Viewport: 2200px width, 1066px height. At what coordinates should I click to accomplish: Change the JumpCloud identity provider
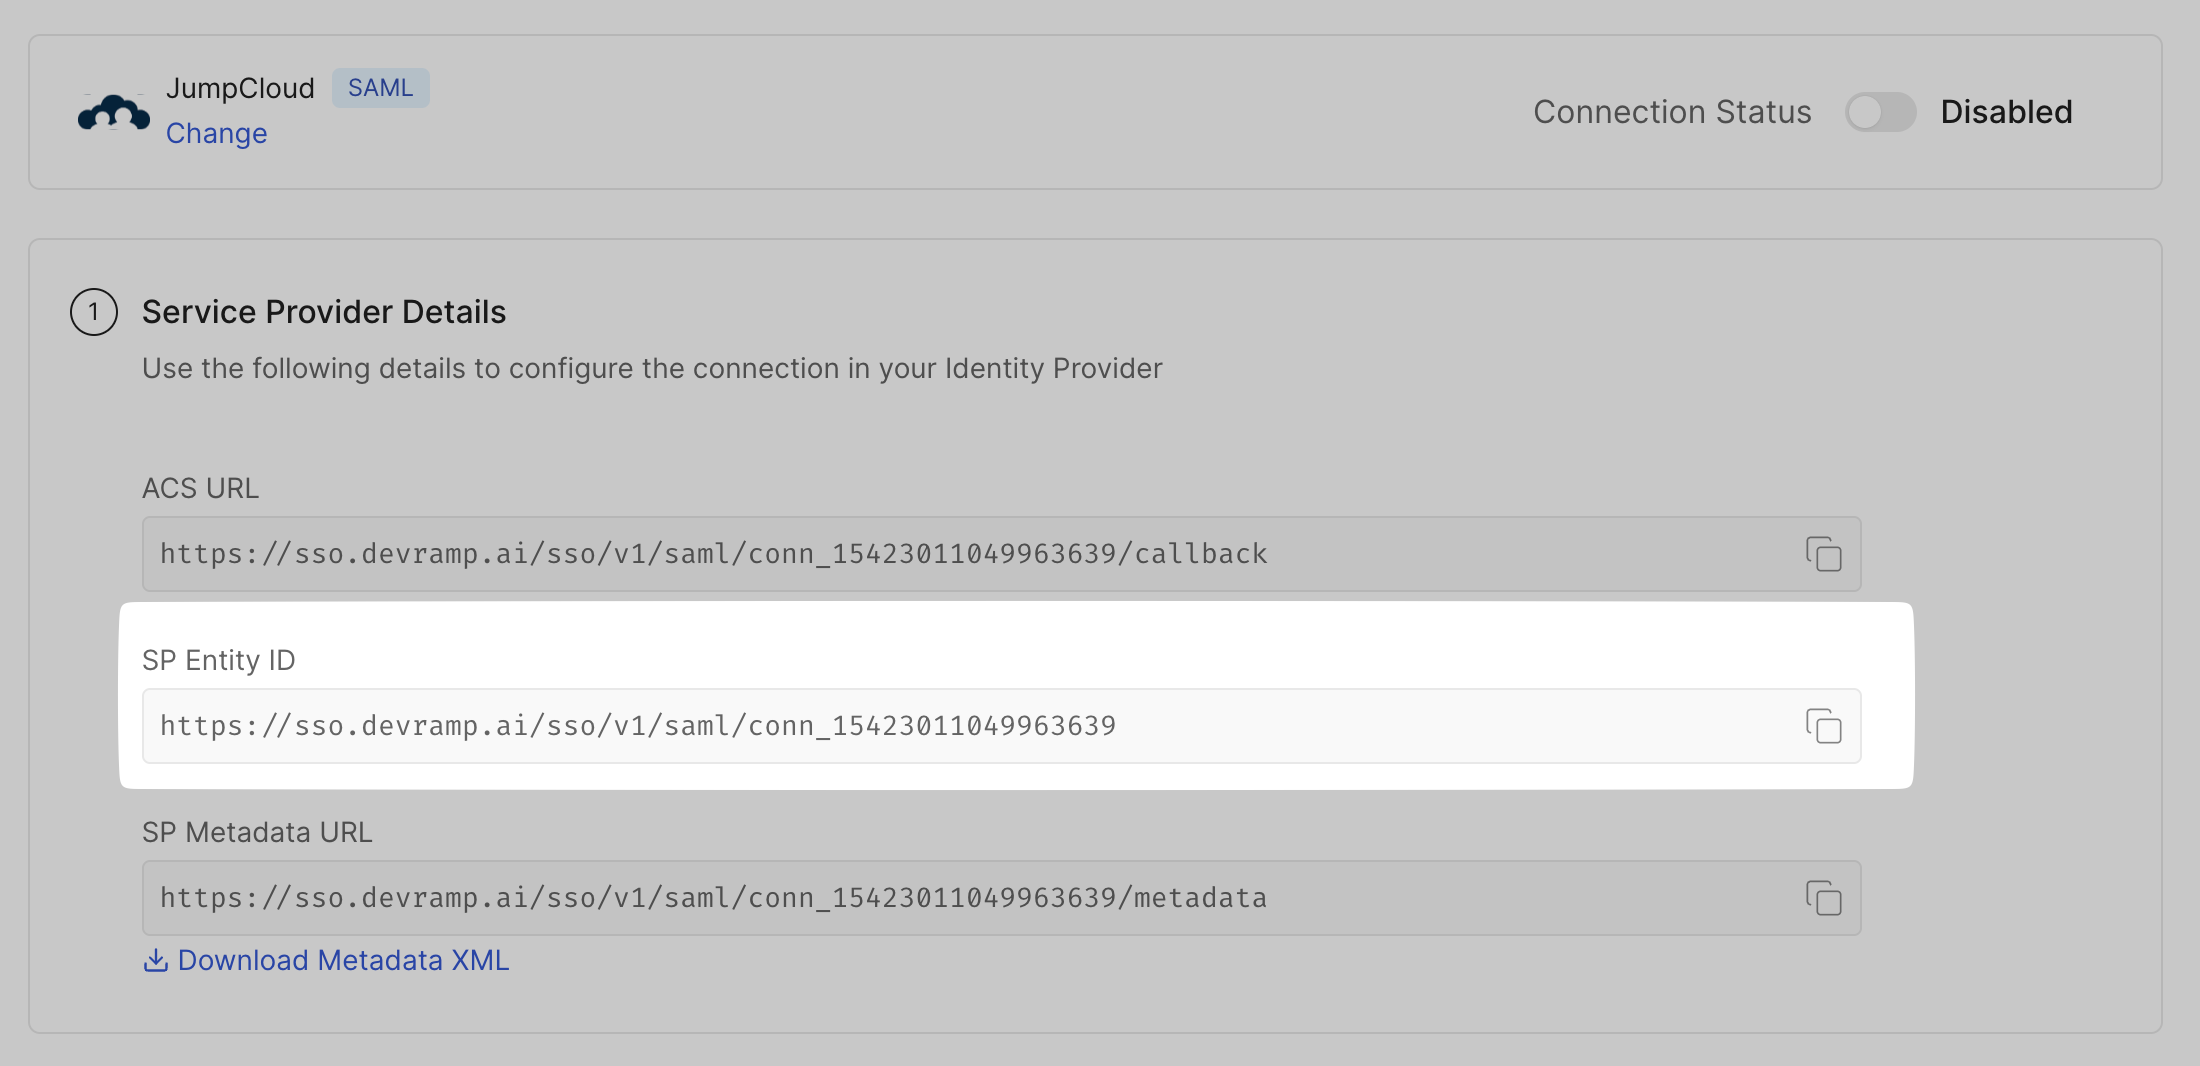pyautogui.click(x=216, y=132)
